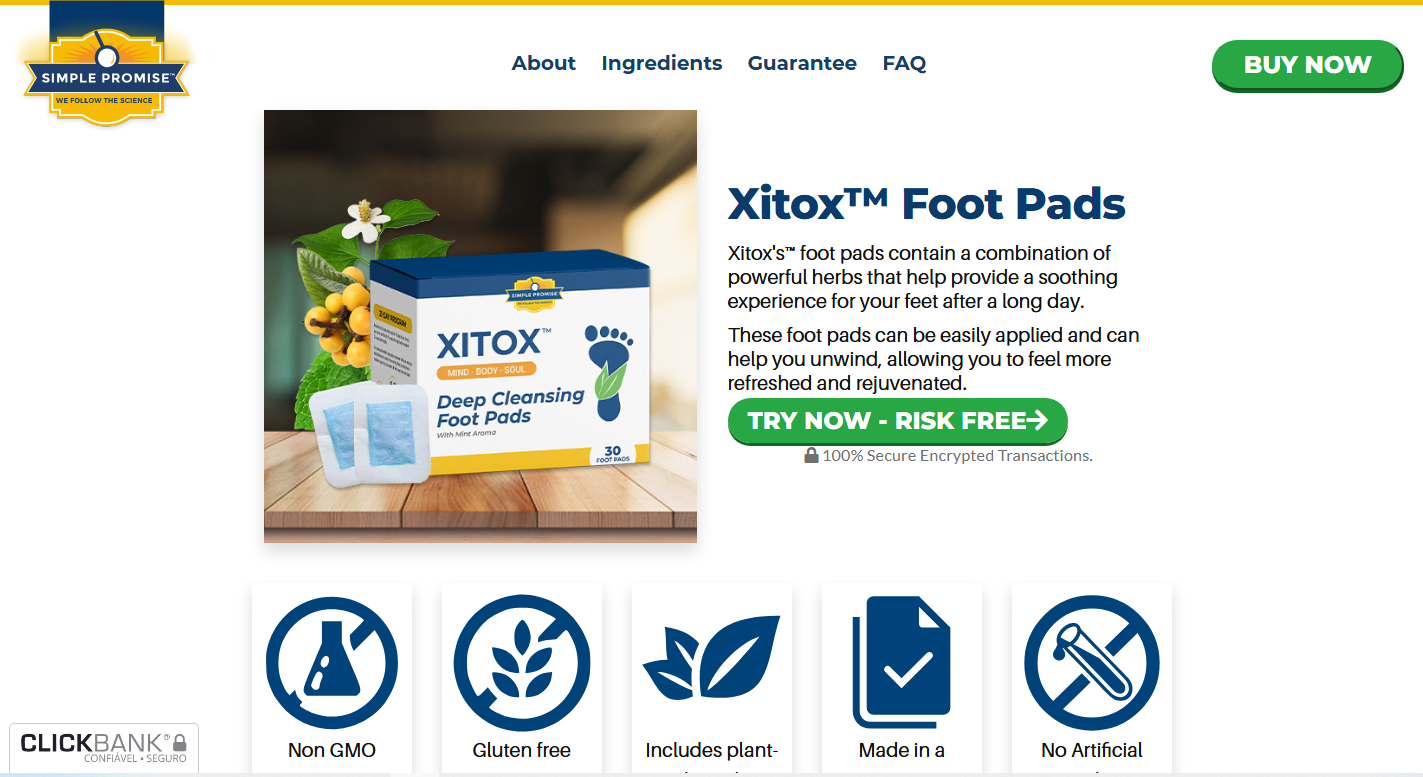
Task: Click the 100% Secure Encrypted Transactions text
Action: [957, 455]
